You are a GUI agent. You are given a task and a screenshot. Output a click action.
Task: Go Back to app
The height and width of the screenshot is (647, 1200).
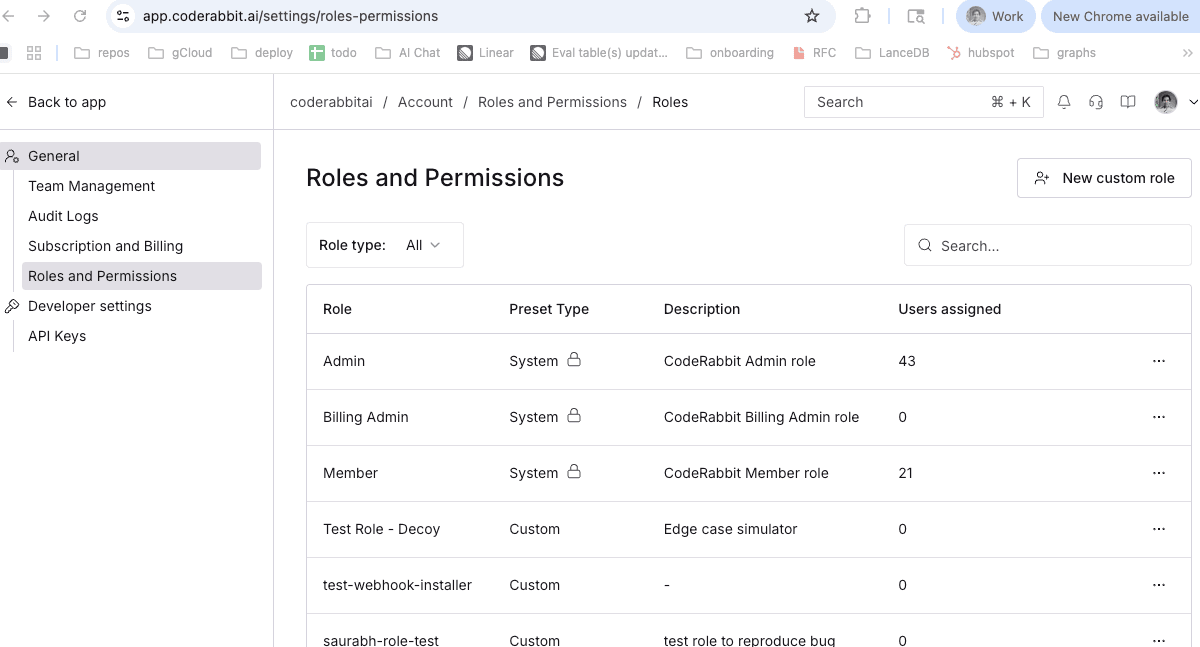coord(56,102)
